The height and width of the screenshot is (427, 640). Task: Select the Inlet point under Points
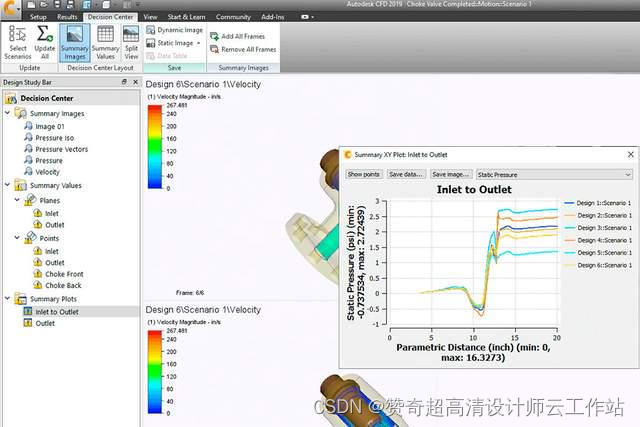pos(46,251)
